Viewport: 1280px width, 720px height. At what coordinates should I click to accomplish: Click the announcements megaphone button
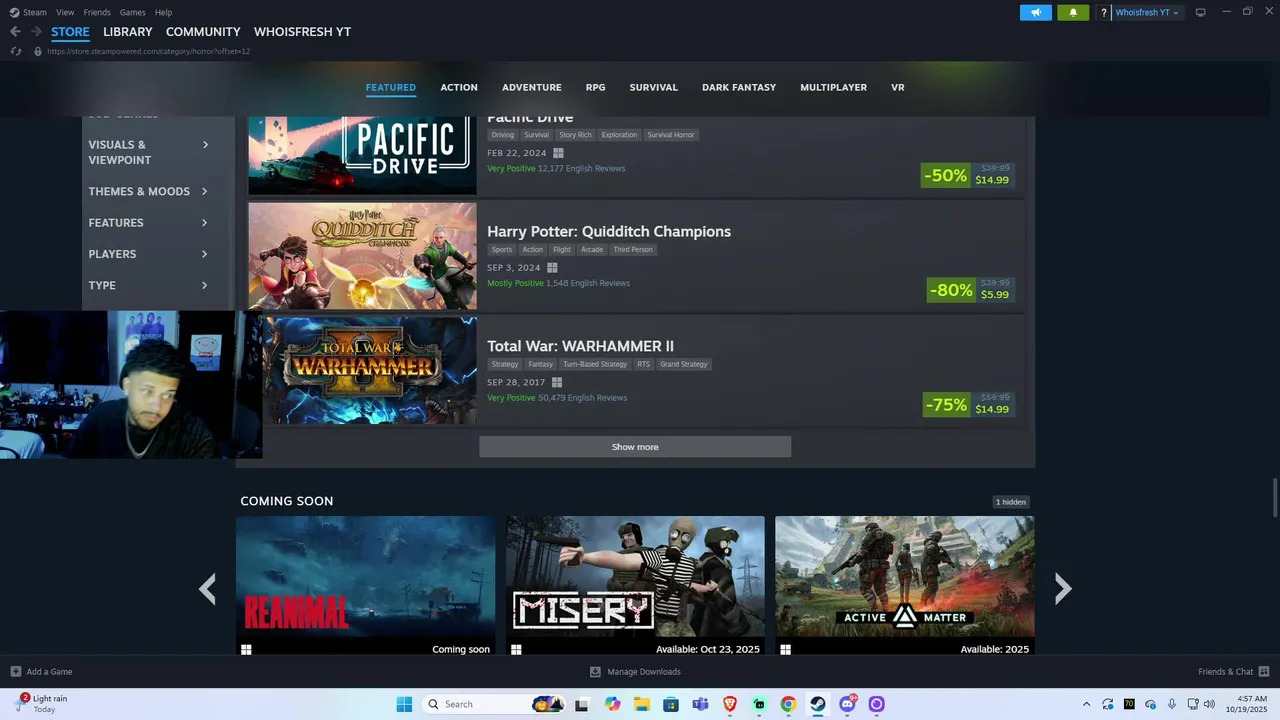tap(1036, 13)
